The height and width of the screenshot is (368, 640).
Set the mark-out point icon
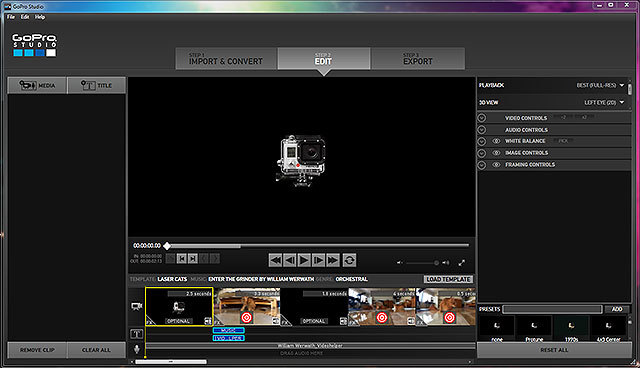point(193,259)
